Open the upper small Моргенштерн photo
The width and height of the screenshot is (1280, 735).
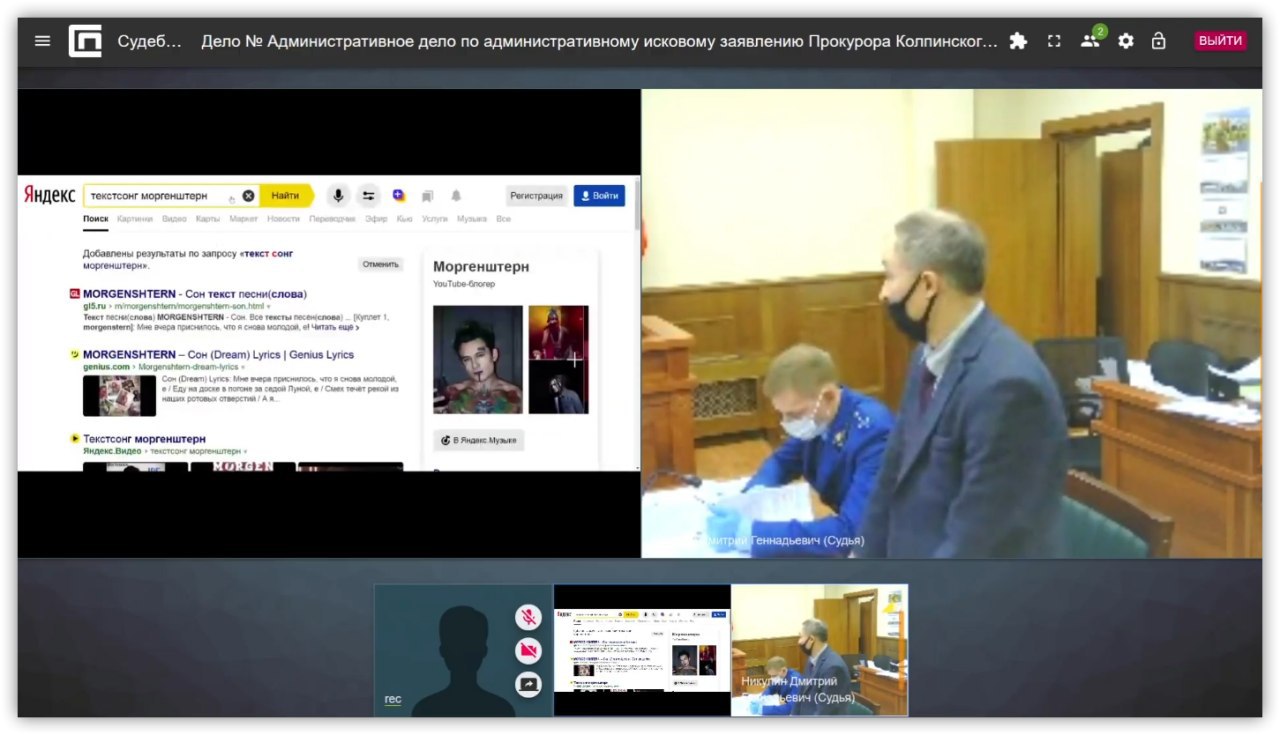point(558,332)
